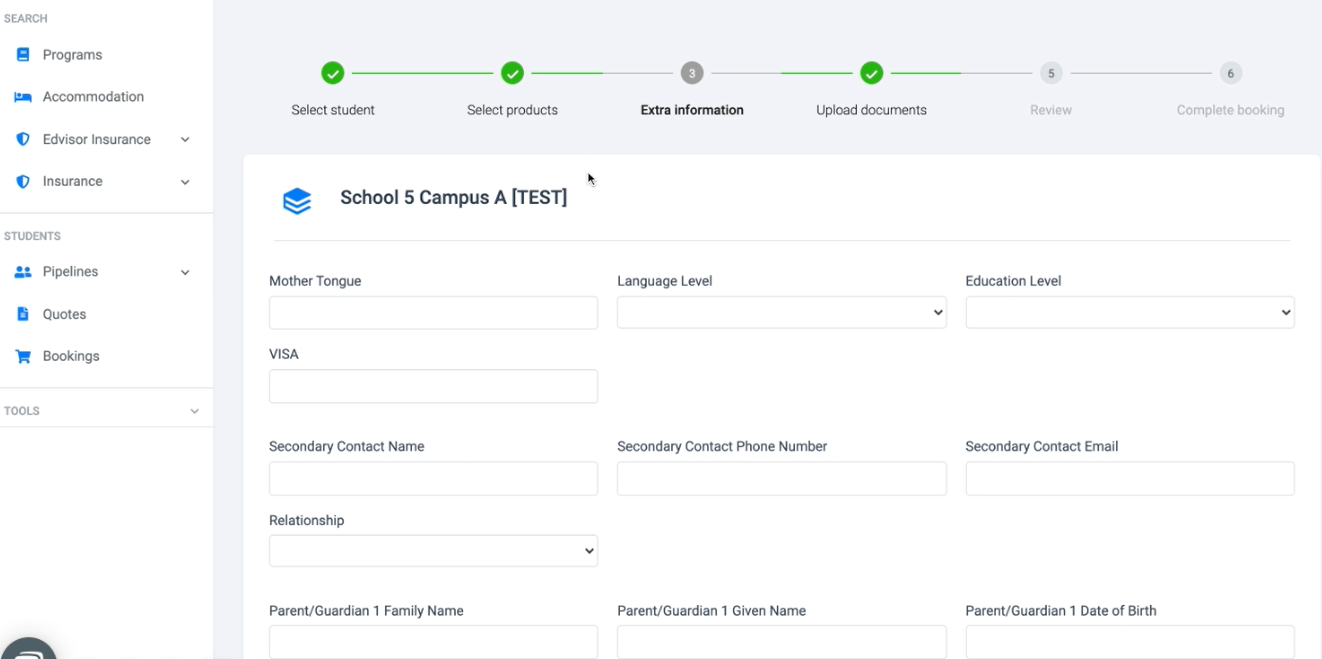This screenshot has width=1322, height=659.
Task: Open the Education Level dropdown
Action: (1130, 312)
